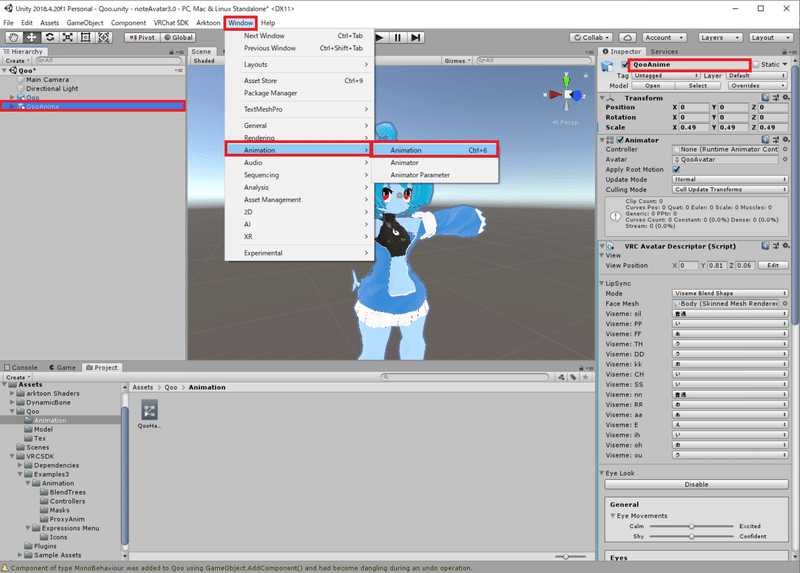Viewport: 800px width, 573px height.
Task: Adjust the Shy to Confident slider
Action: tap(692, 536)
